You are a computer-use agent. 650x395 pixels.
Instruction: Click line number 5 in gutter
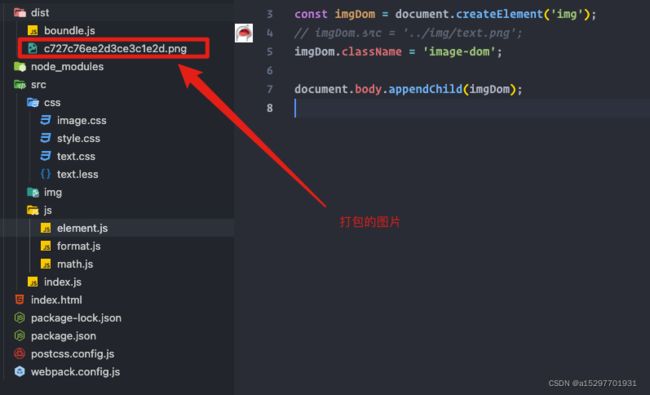pos(270,52)
